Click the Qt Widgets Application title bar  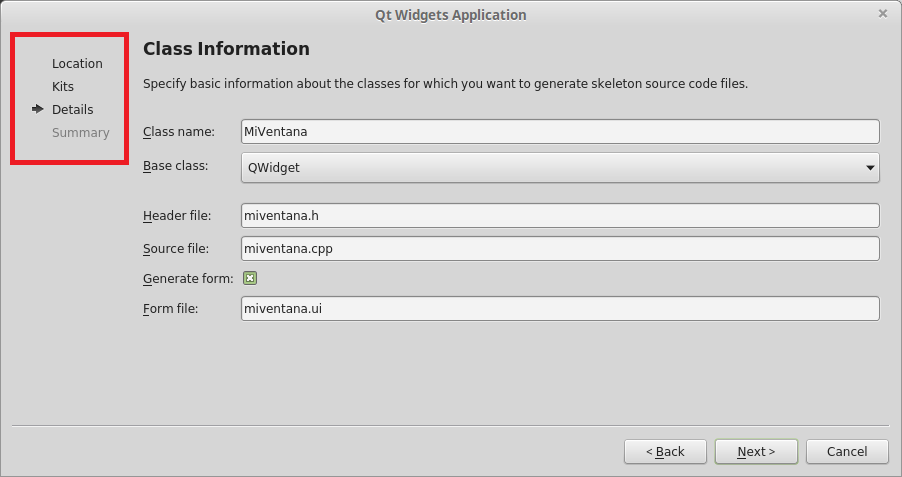coord(450,14)
